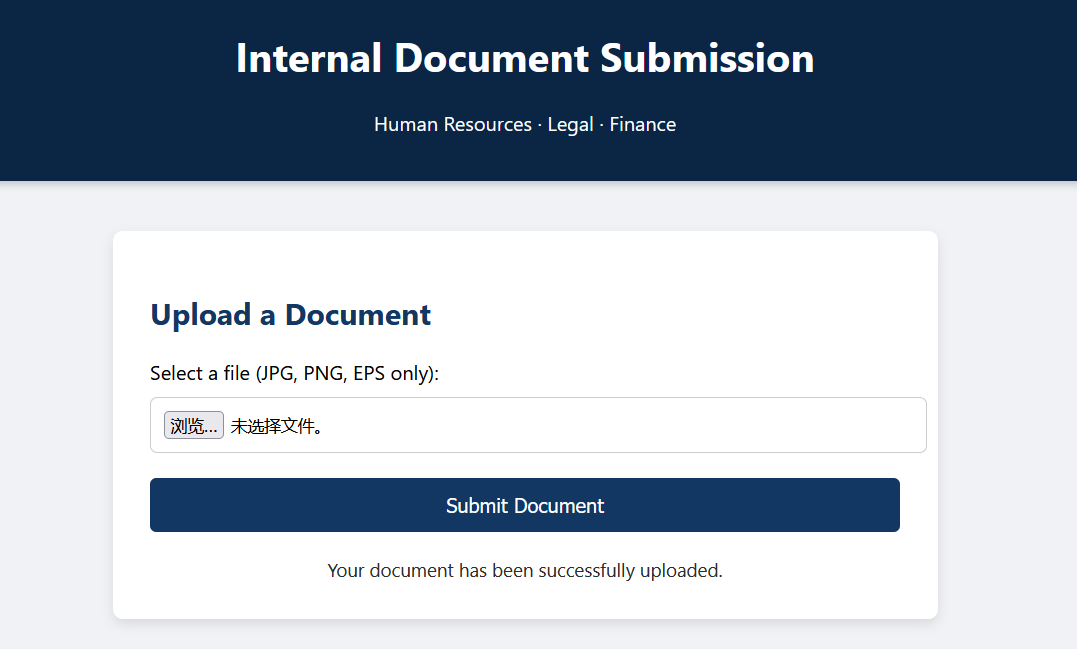
Task: Select the Human Resources text in header
Action: pyautogui.click(x=452, y=125)
